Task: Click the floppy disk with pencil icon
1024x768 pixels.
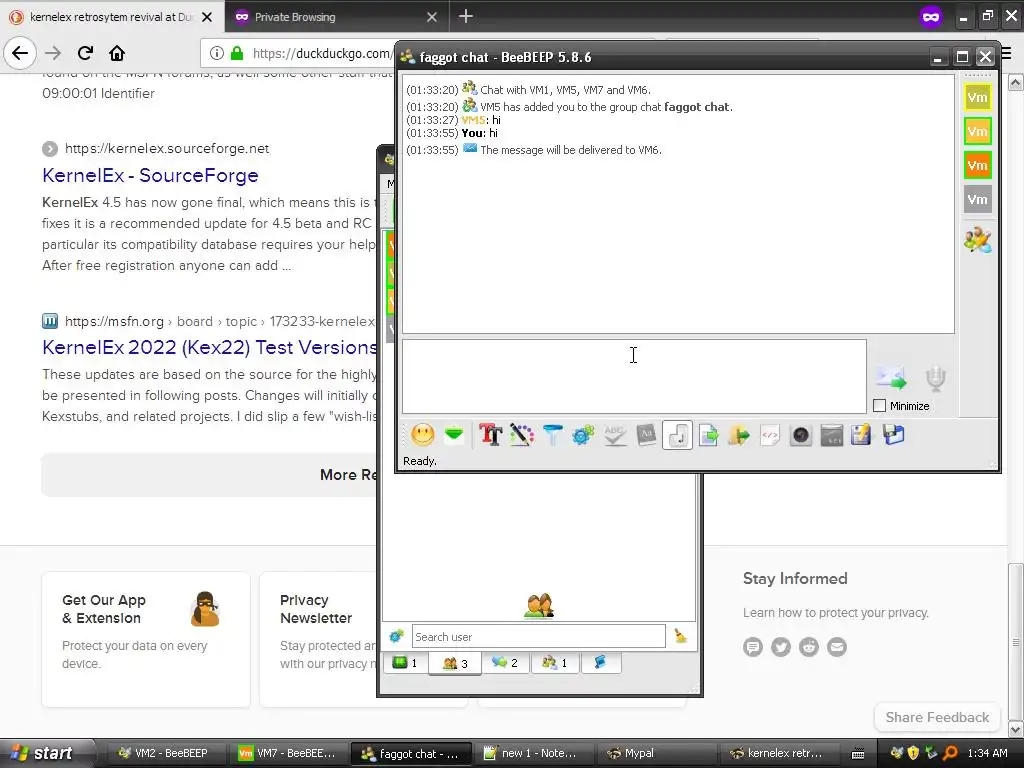Action: point(861,435)
